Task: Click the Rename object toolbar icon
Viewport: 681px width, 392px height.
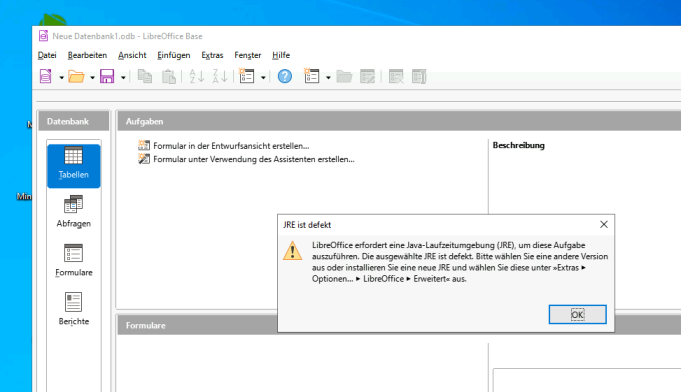Action: pyautogui.click(x=419, y=76)
